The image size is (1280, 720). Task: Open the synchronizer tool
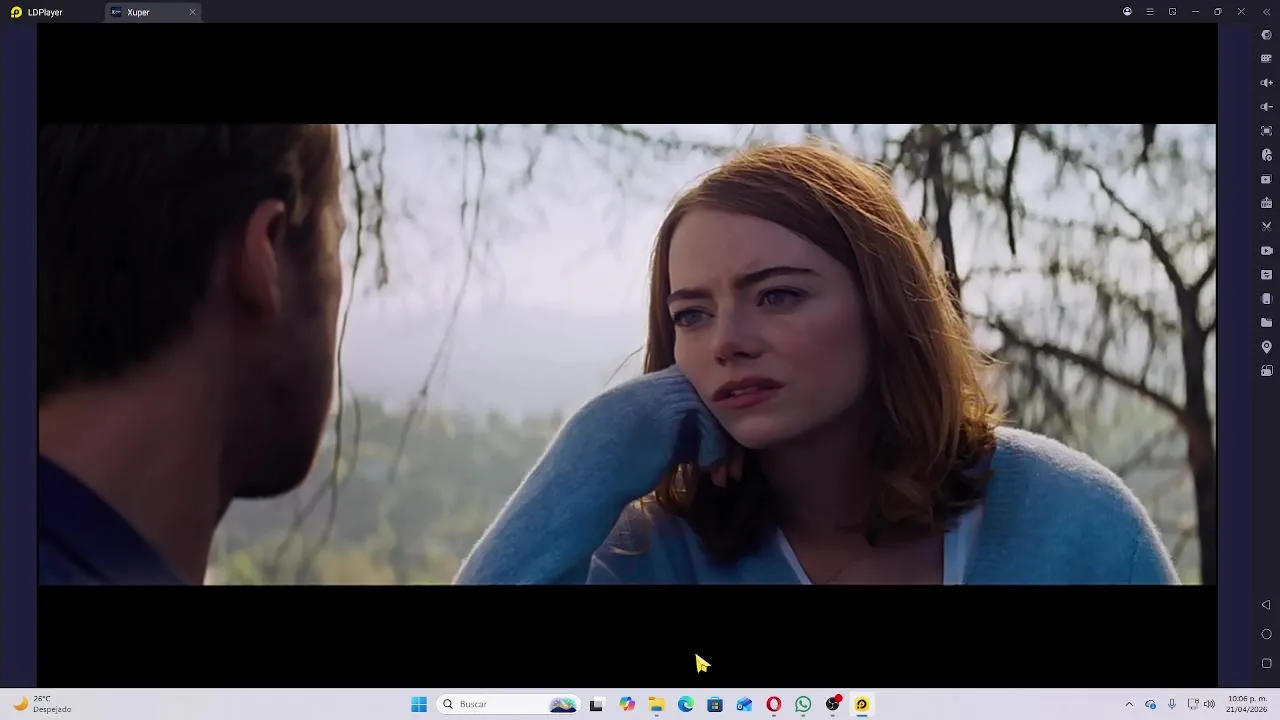[x=1266, y=275]
